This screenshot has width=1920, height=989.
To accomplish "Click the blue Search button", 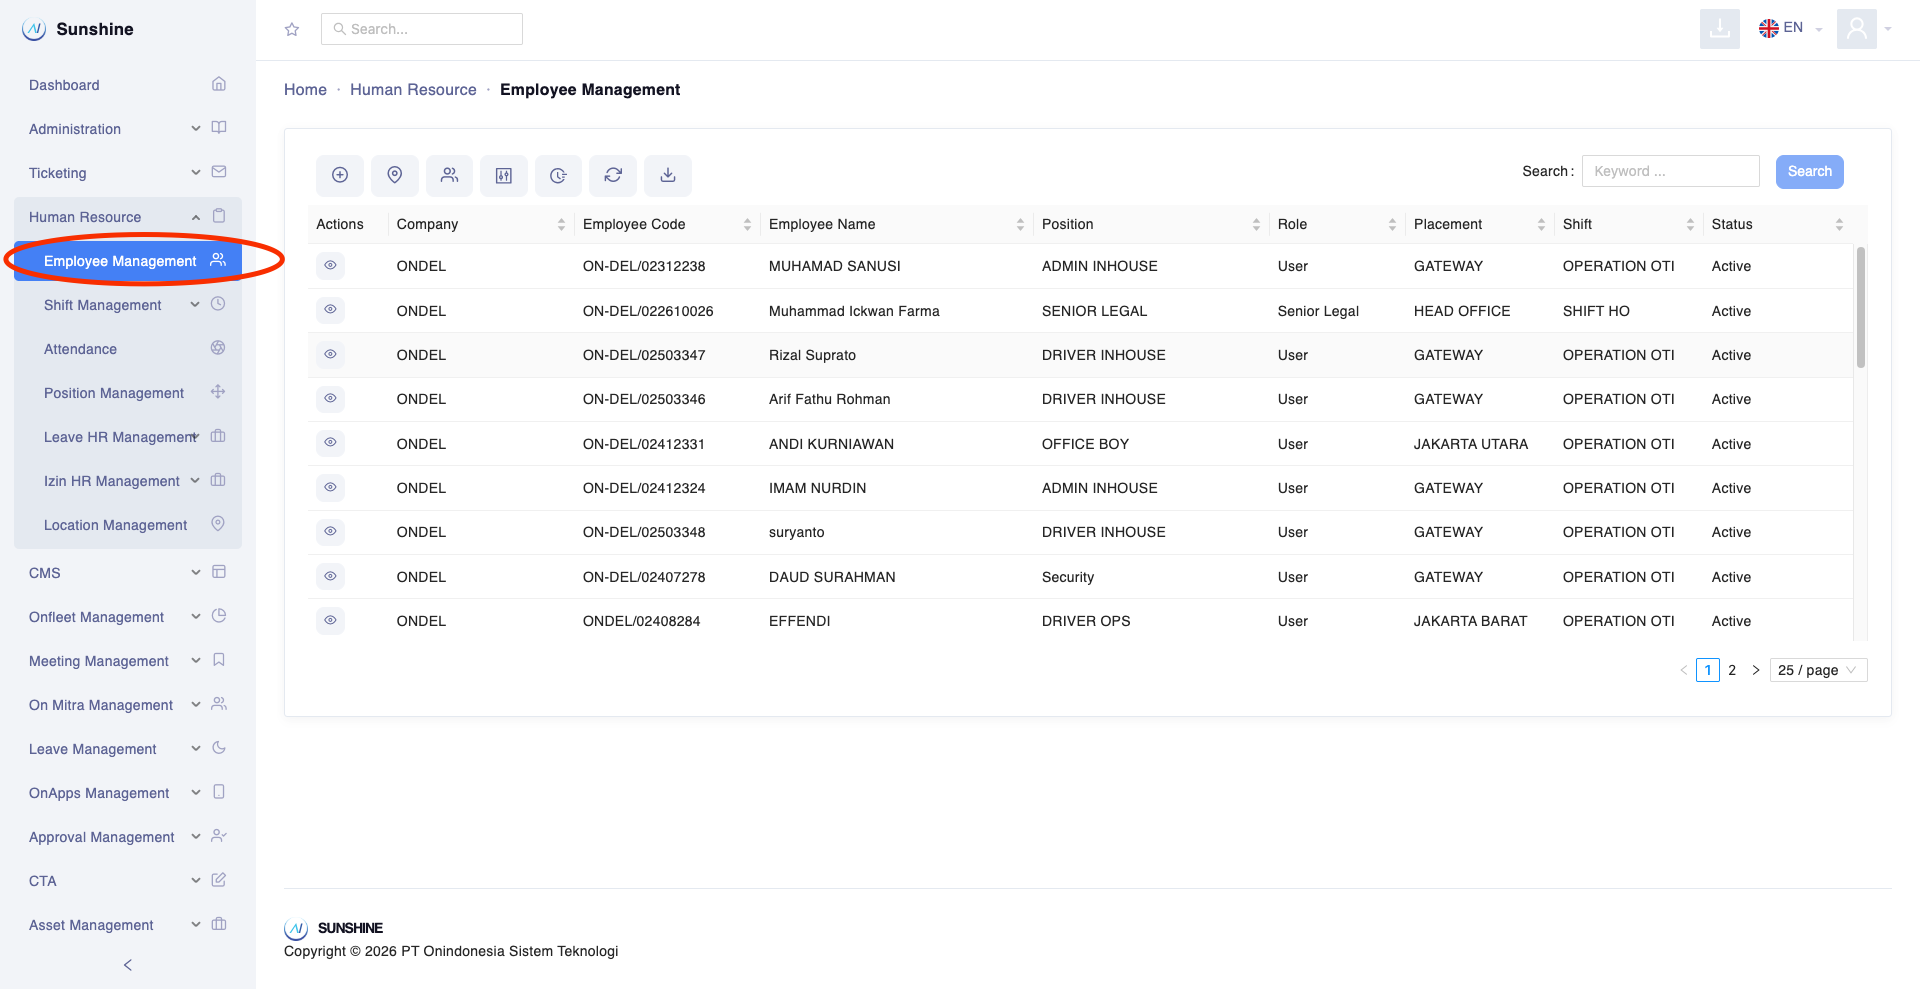I will (x=1809, y=172).
